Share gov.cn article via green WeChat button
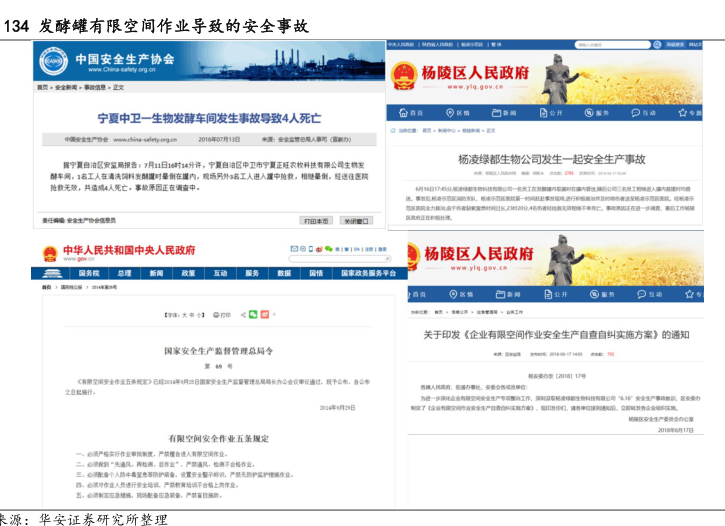This screenshot has width=725, height=526. (253, 315)
